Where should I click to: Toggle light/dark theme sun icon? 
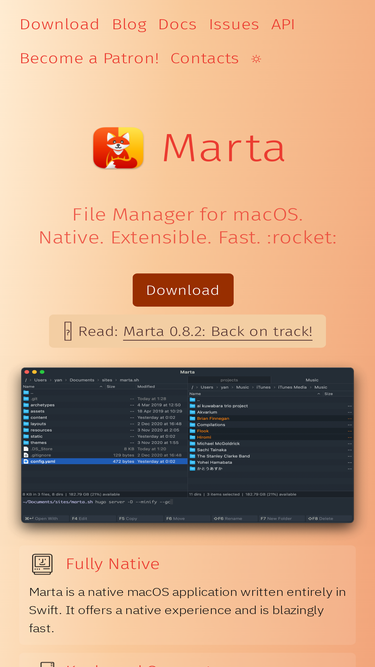[256, 59]
